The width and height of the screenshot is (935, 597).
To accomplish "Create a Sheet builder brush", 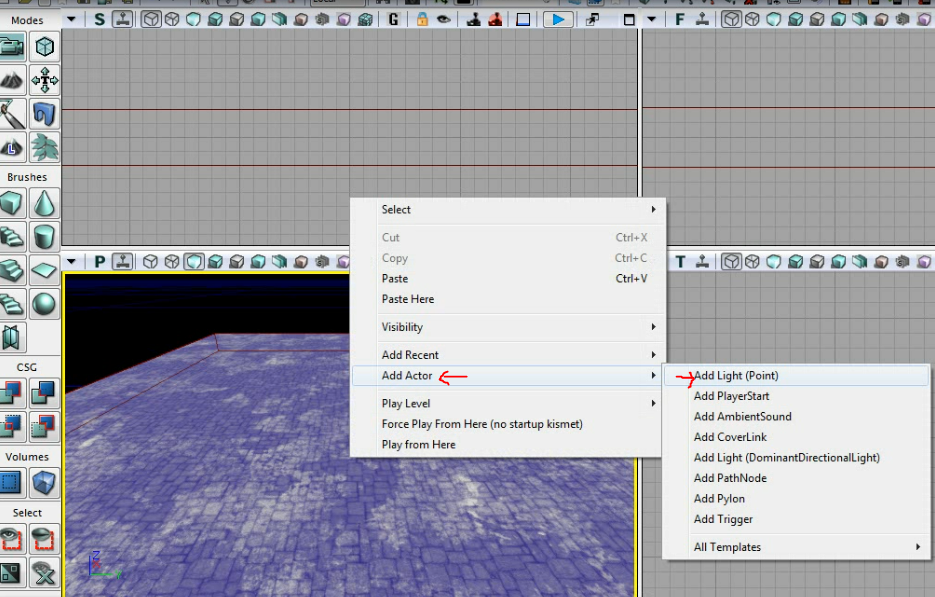I will 45,271.
